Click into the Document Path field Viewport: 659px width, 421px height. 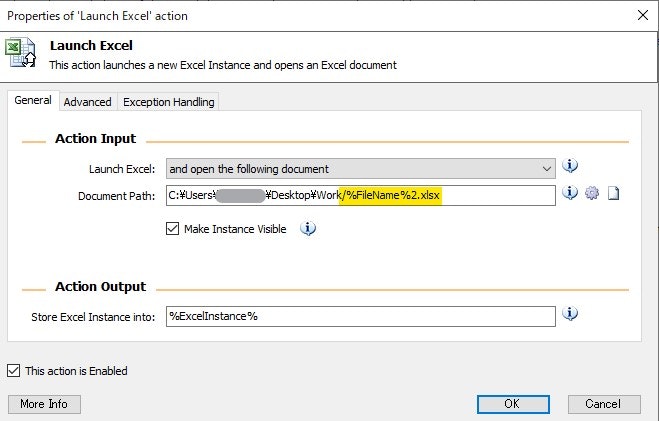click(361, 195)
